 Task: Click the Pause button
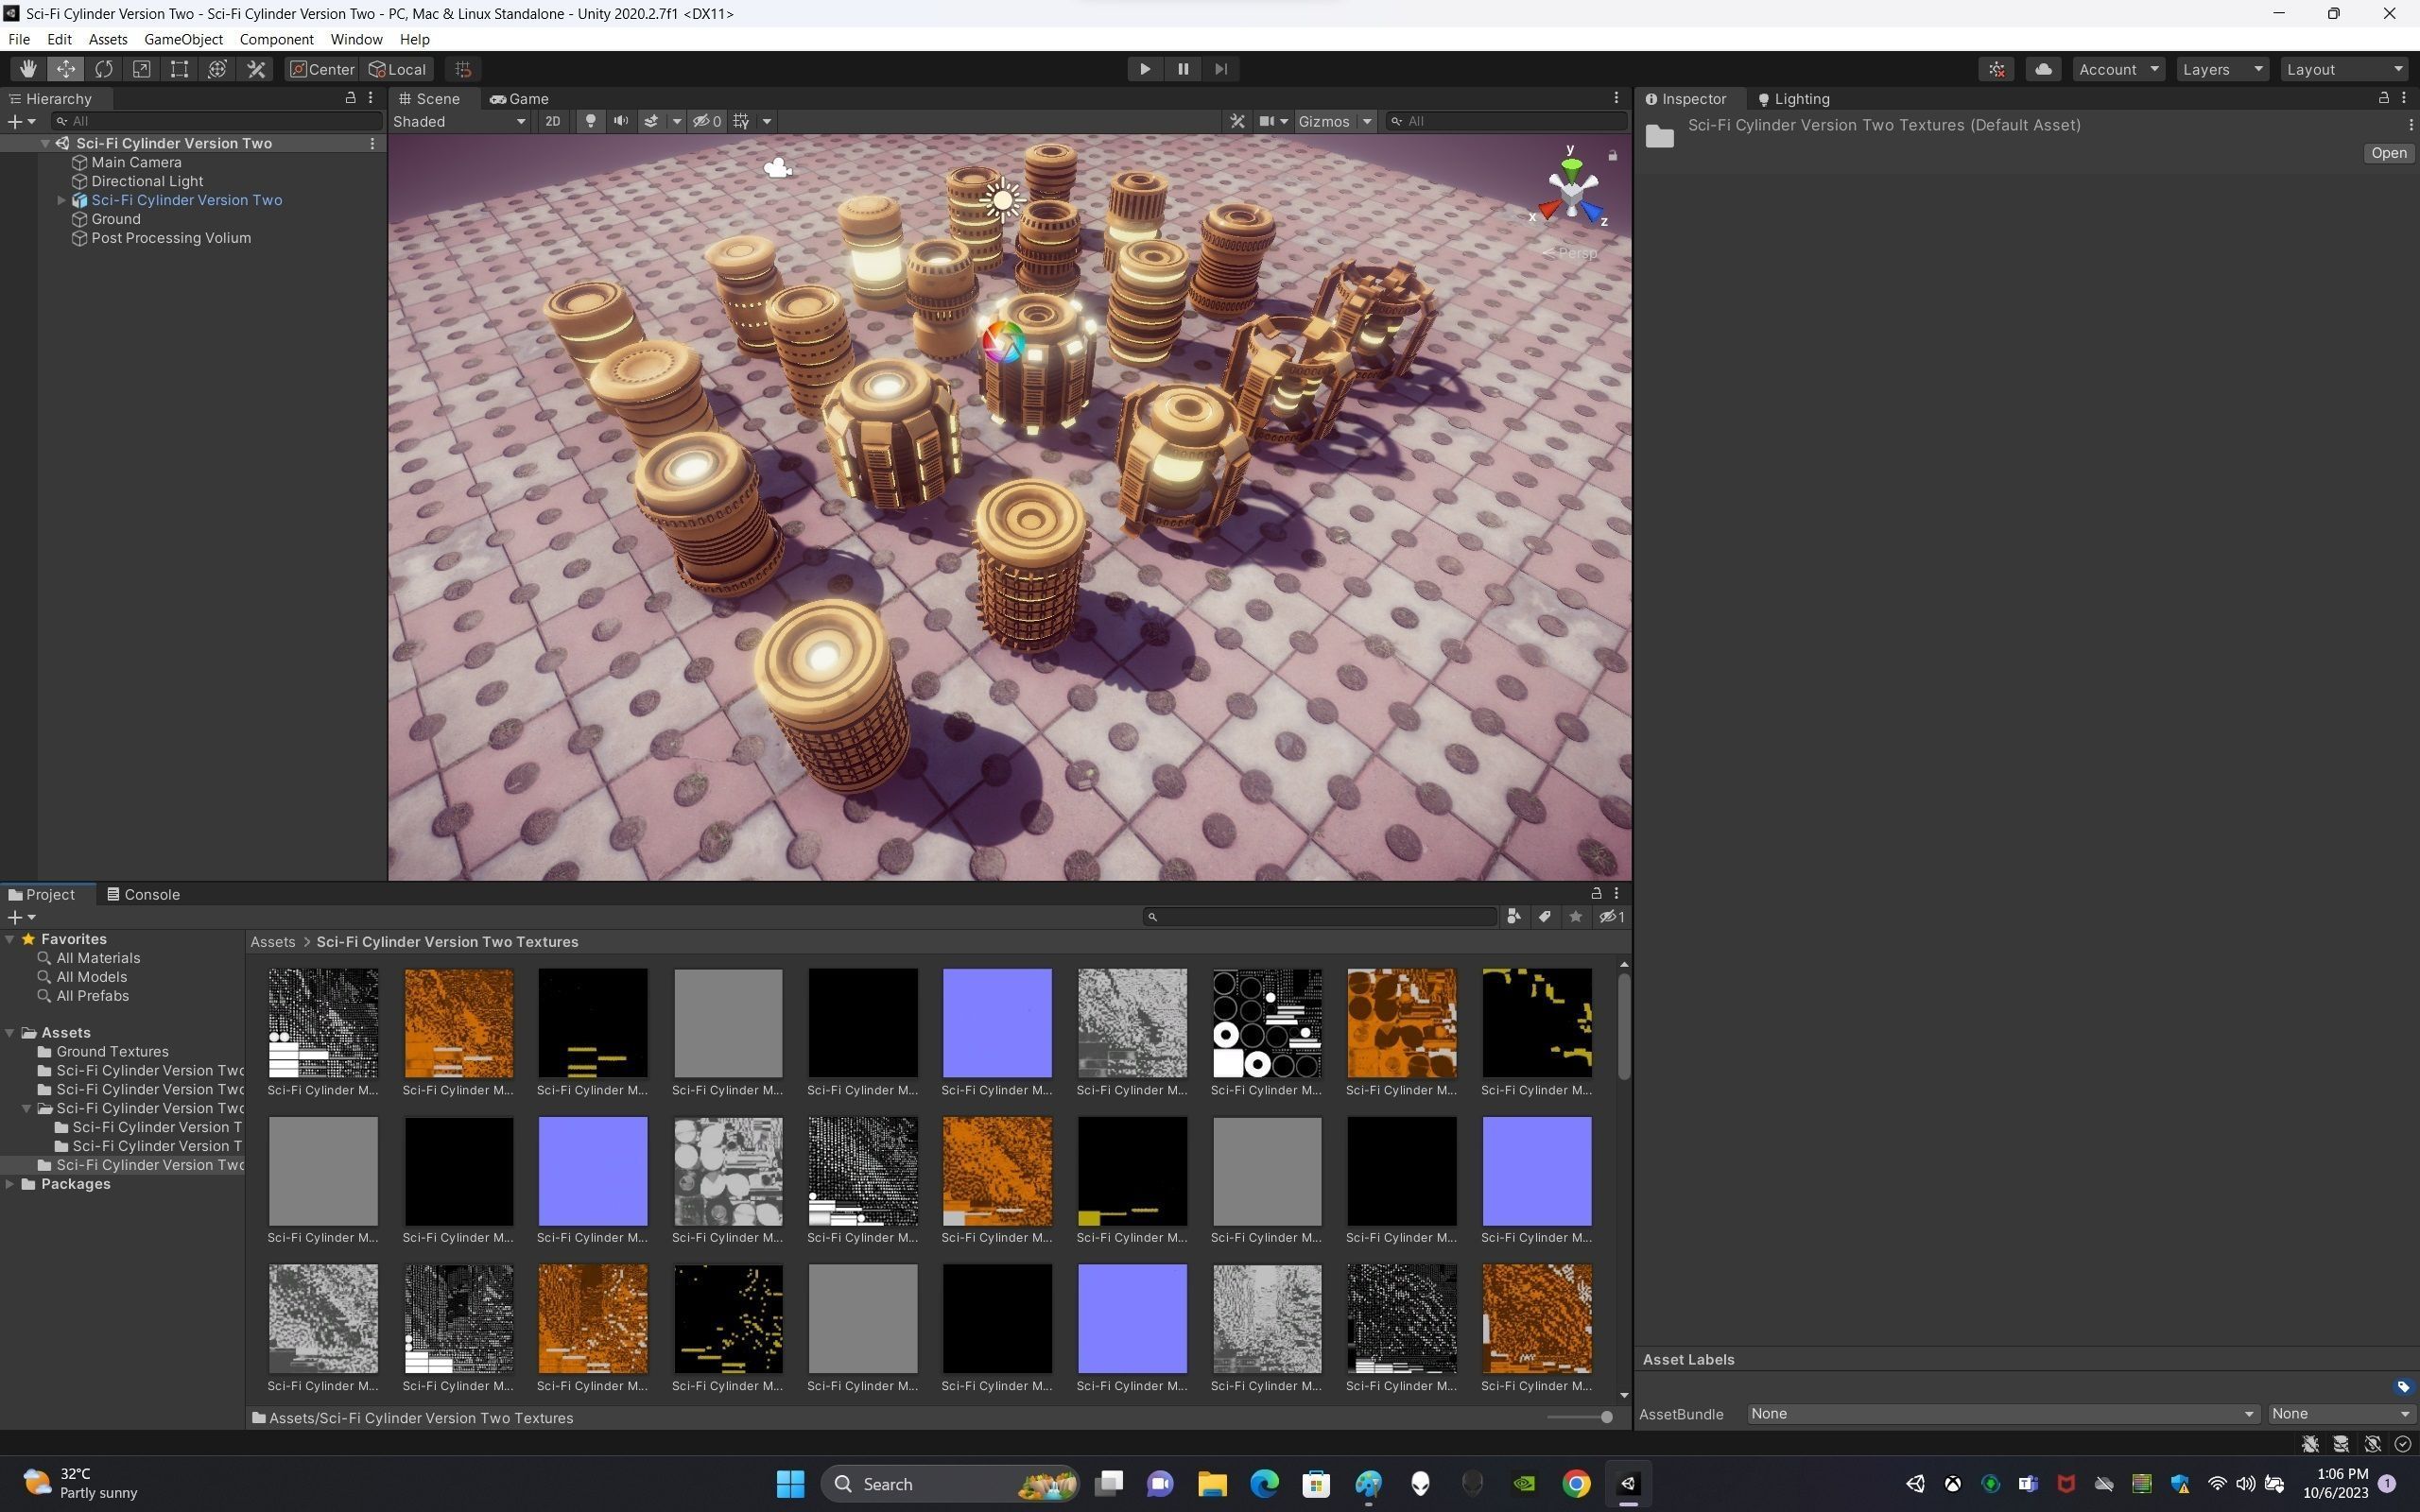pyautogui.click(x=1182, y=69)
